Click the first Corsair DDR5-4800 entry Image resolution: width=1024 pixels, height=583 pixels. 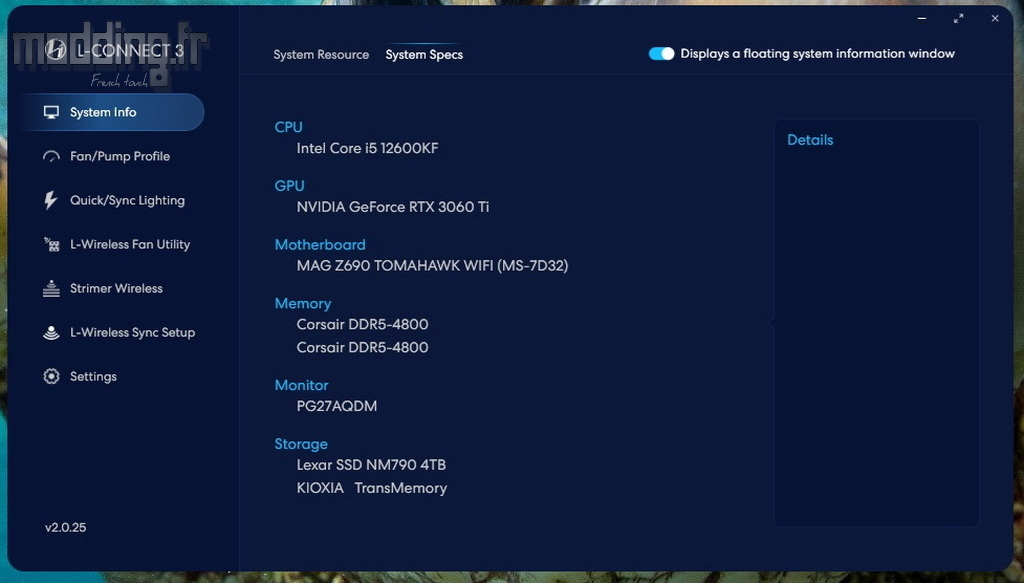click(x=362, y=324)
